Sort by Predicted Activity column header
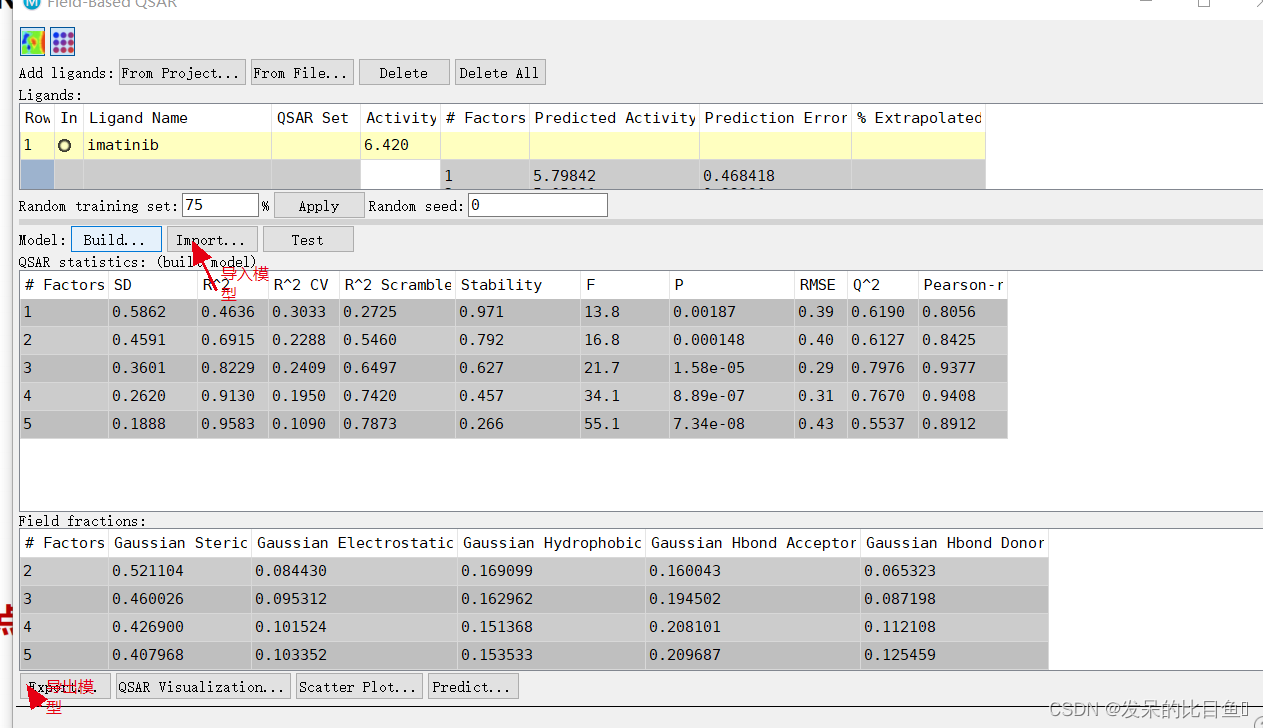The width and height of the screenshot is (1263, 728). [614, 118]
